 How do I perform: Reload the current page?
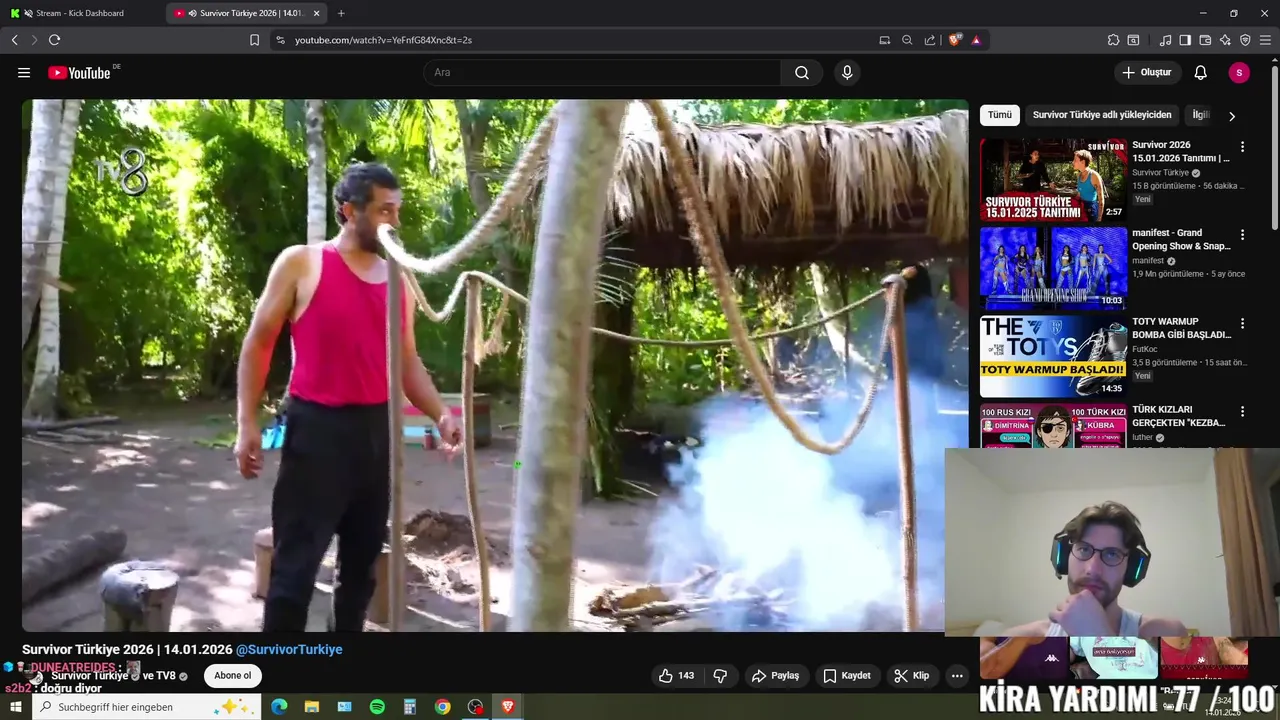pos(54,40)
